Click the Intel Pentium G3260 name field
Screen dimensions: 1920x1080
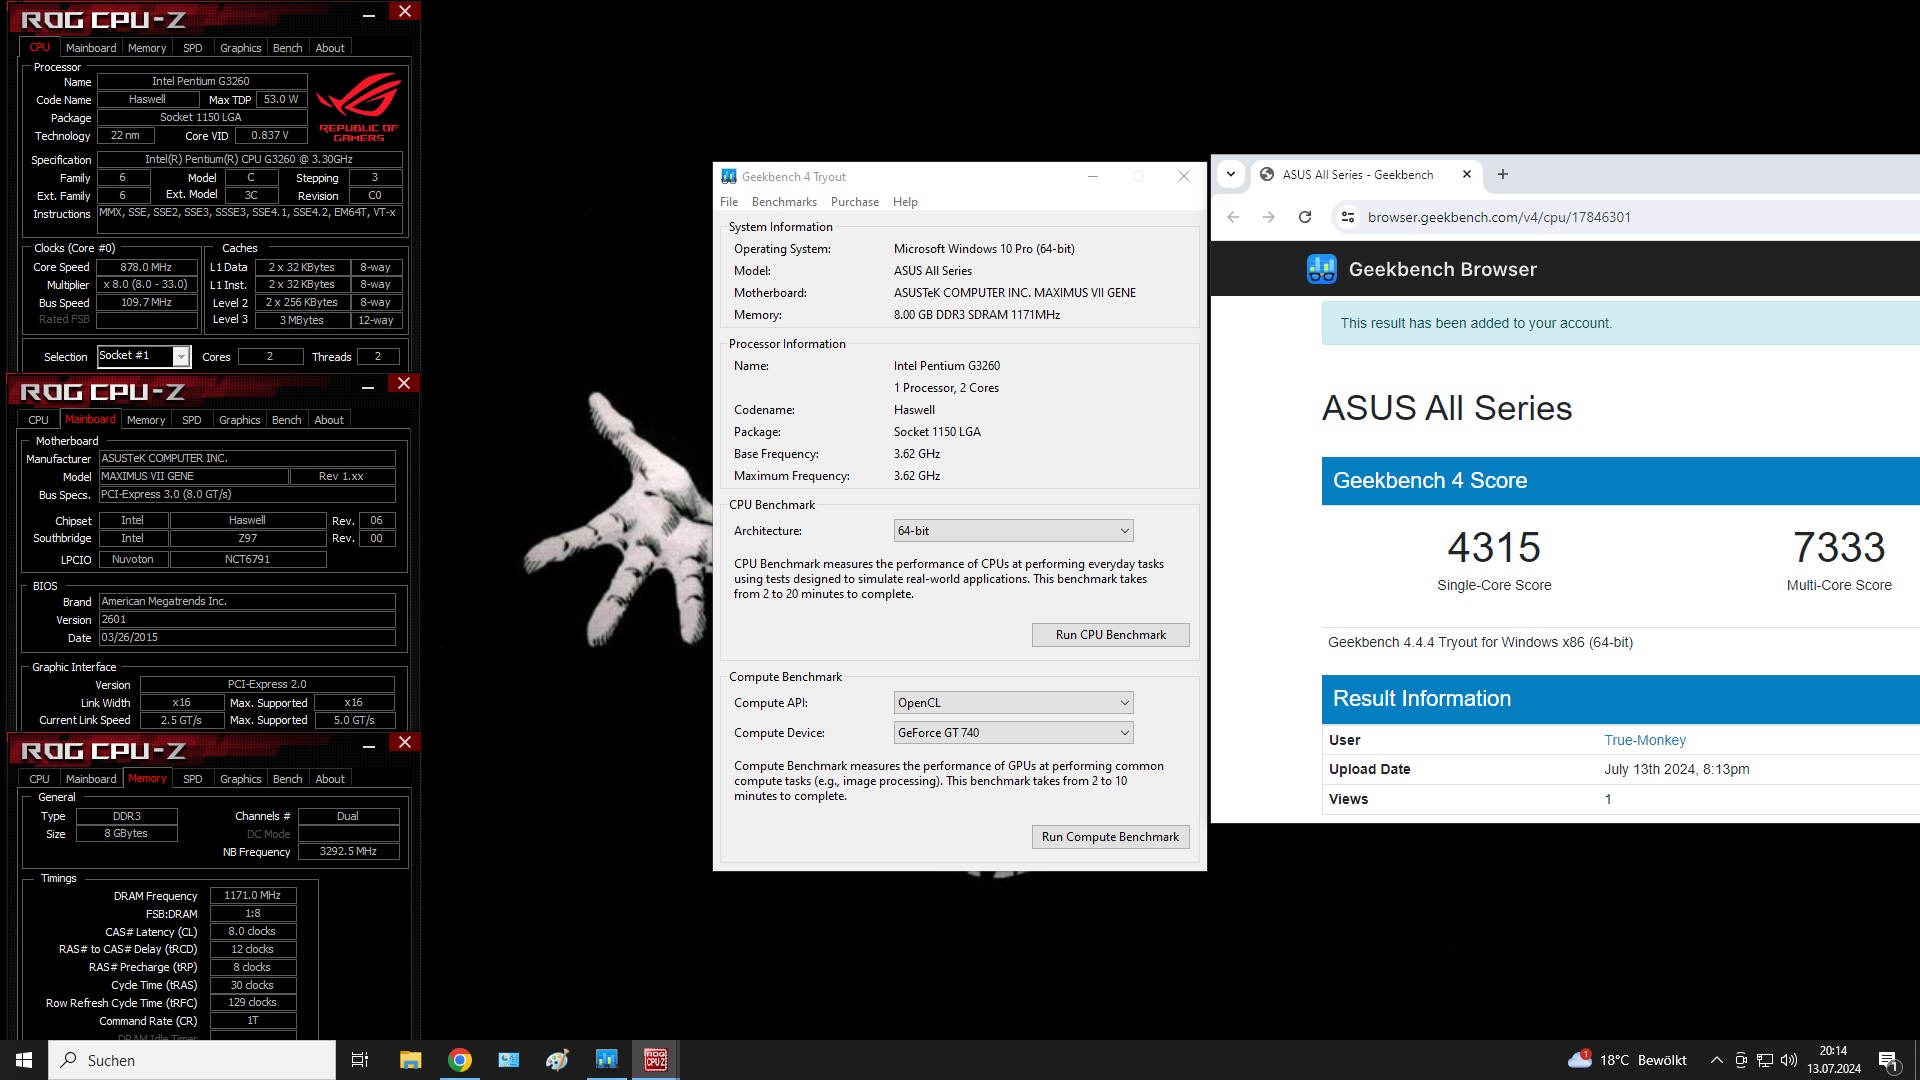coord(201,81)
